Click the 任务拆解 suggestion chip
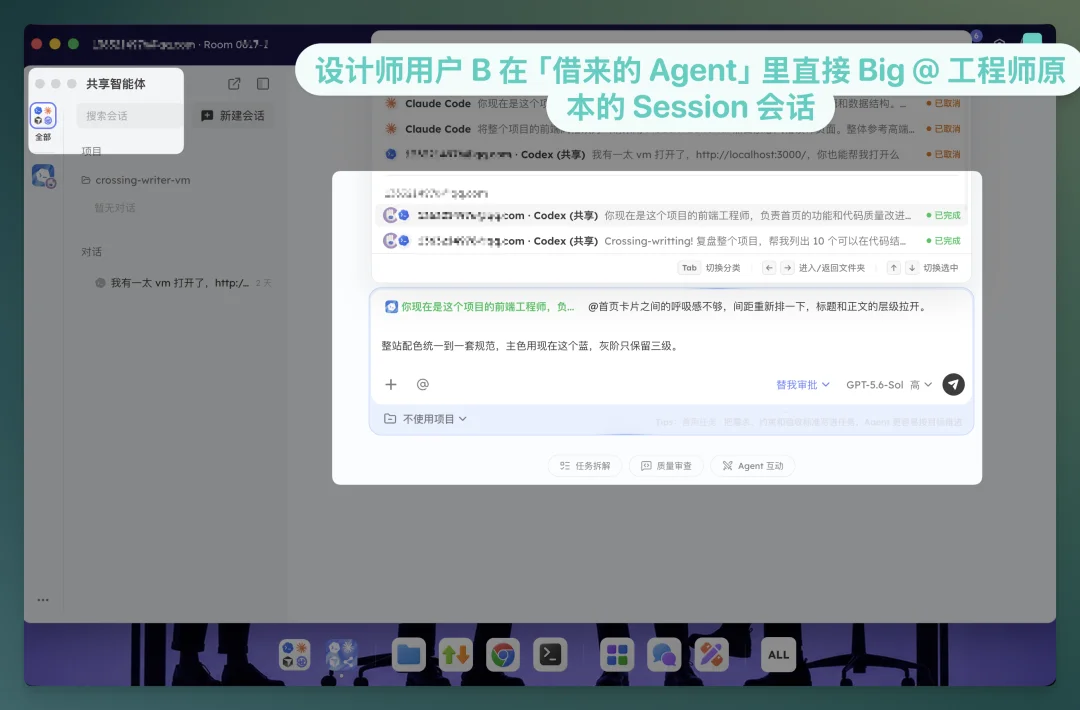This screenshot has width=1080, height=710. (x=585, y=466)
